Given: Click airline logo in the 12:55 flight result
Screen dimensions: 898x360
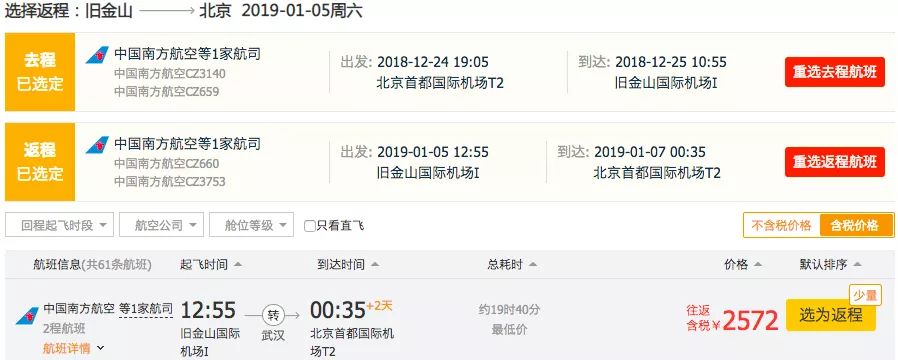Looking at the screenshot, I should point(27,316).
